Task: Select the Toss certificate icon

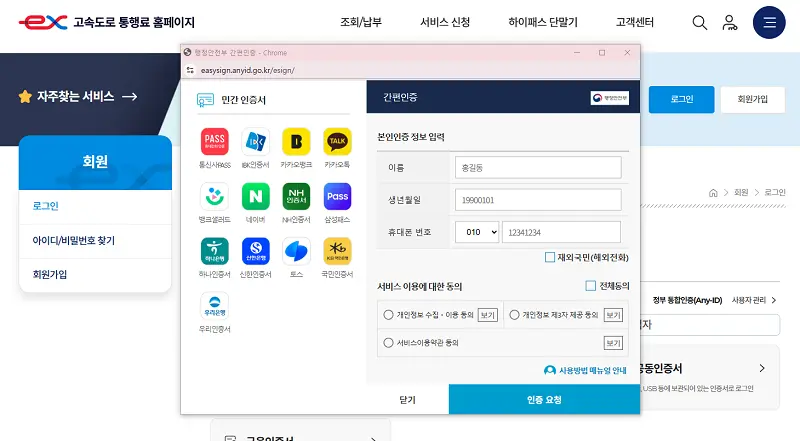Action: 296,251
